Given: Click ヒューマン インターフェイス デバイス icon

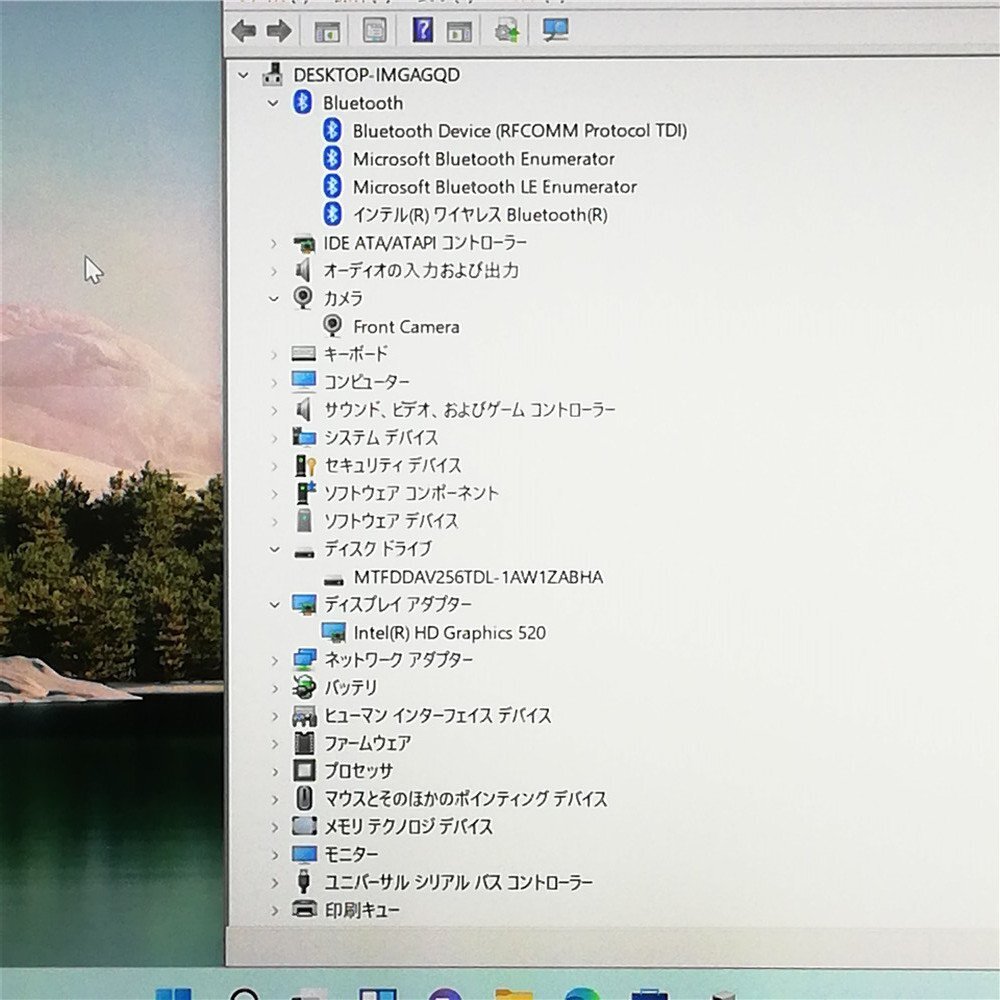Looking at the screenshot, I should point(304,716).
